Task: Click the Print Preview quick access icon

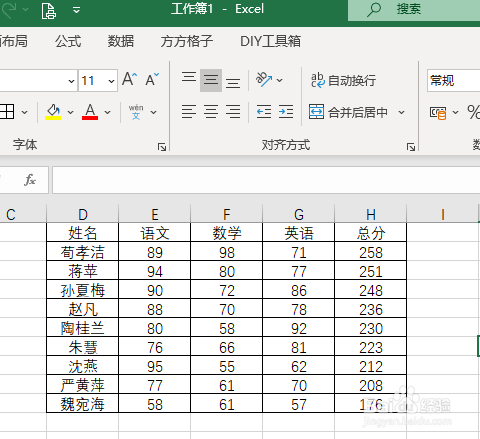Action: [49, 10]
